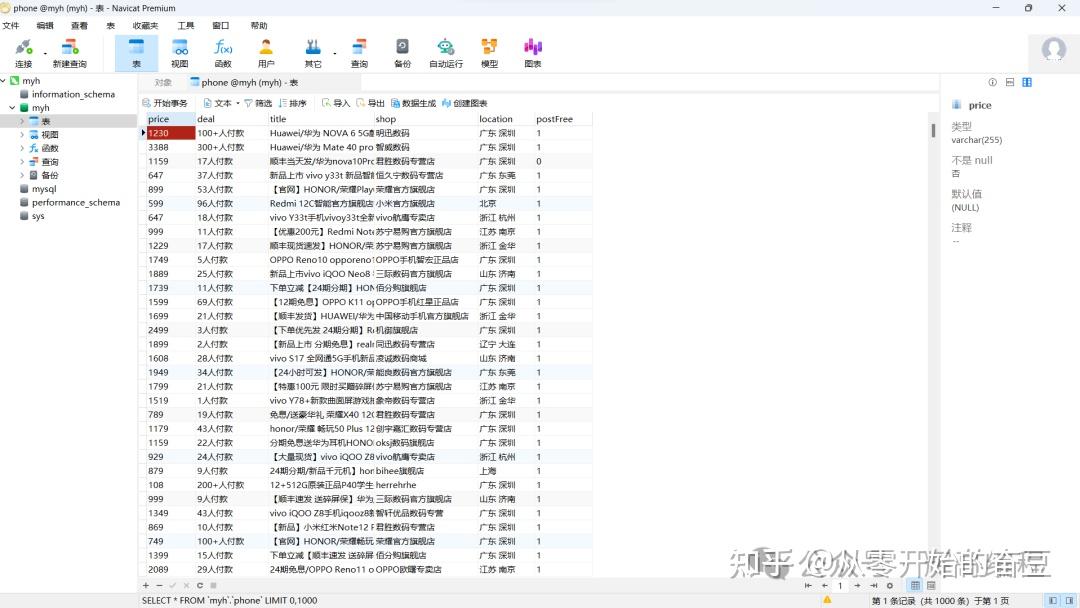The image size is (1080, 608).
Task: Open the 文本 text dropdown
Action: [x=222, y=103]
